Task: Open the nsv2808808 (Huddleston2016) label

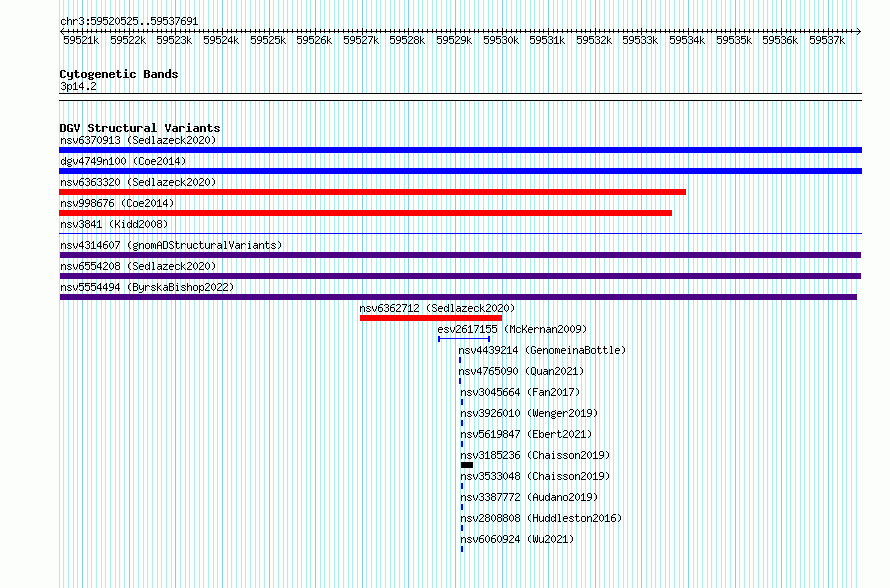Action: pyautogui.click(x=541, y=518)
